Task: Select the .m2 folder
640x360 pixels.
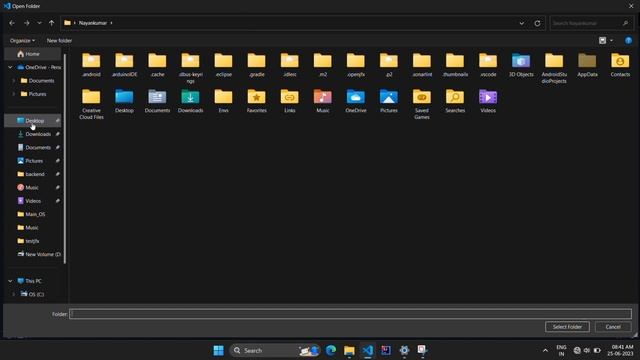Action: (322, 65)
